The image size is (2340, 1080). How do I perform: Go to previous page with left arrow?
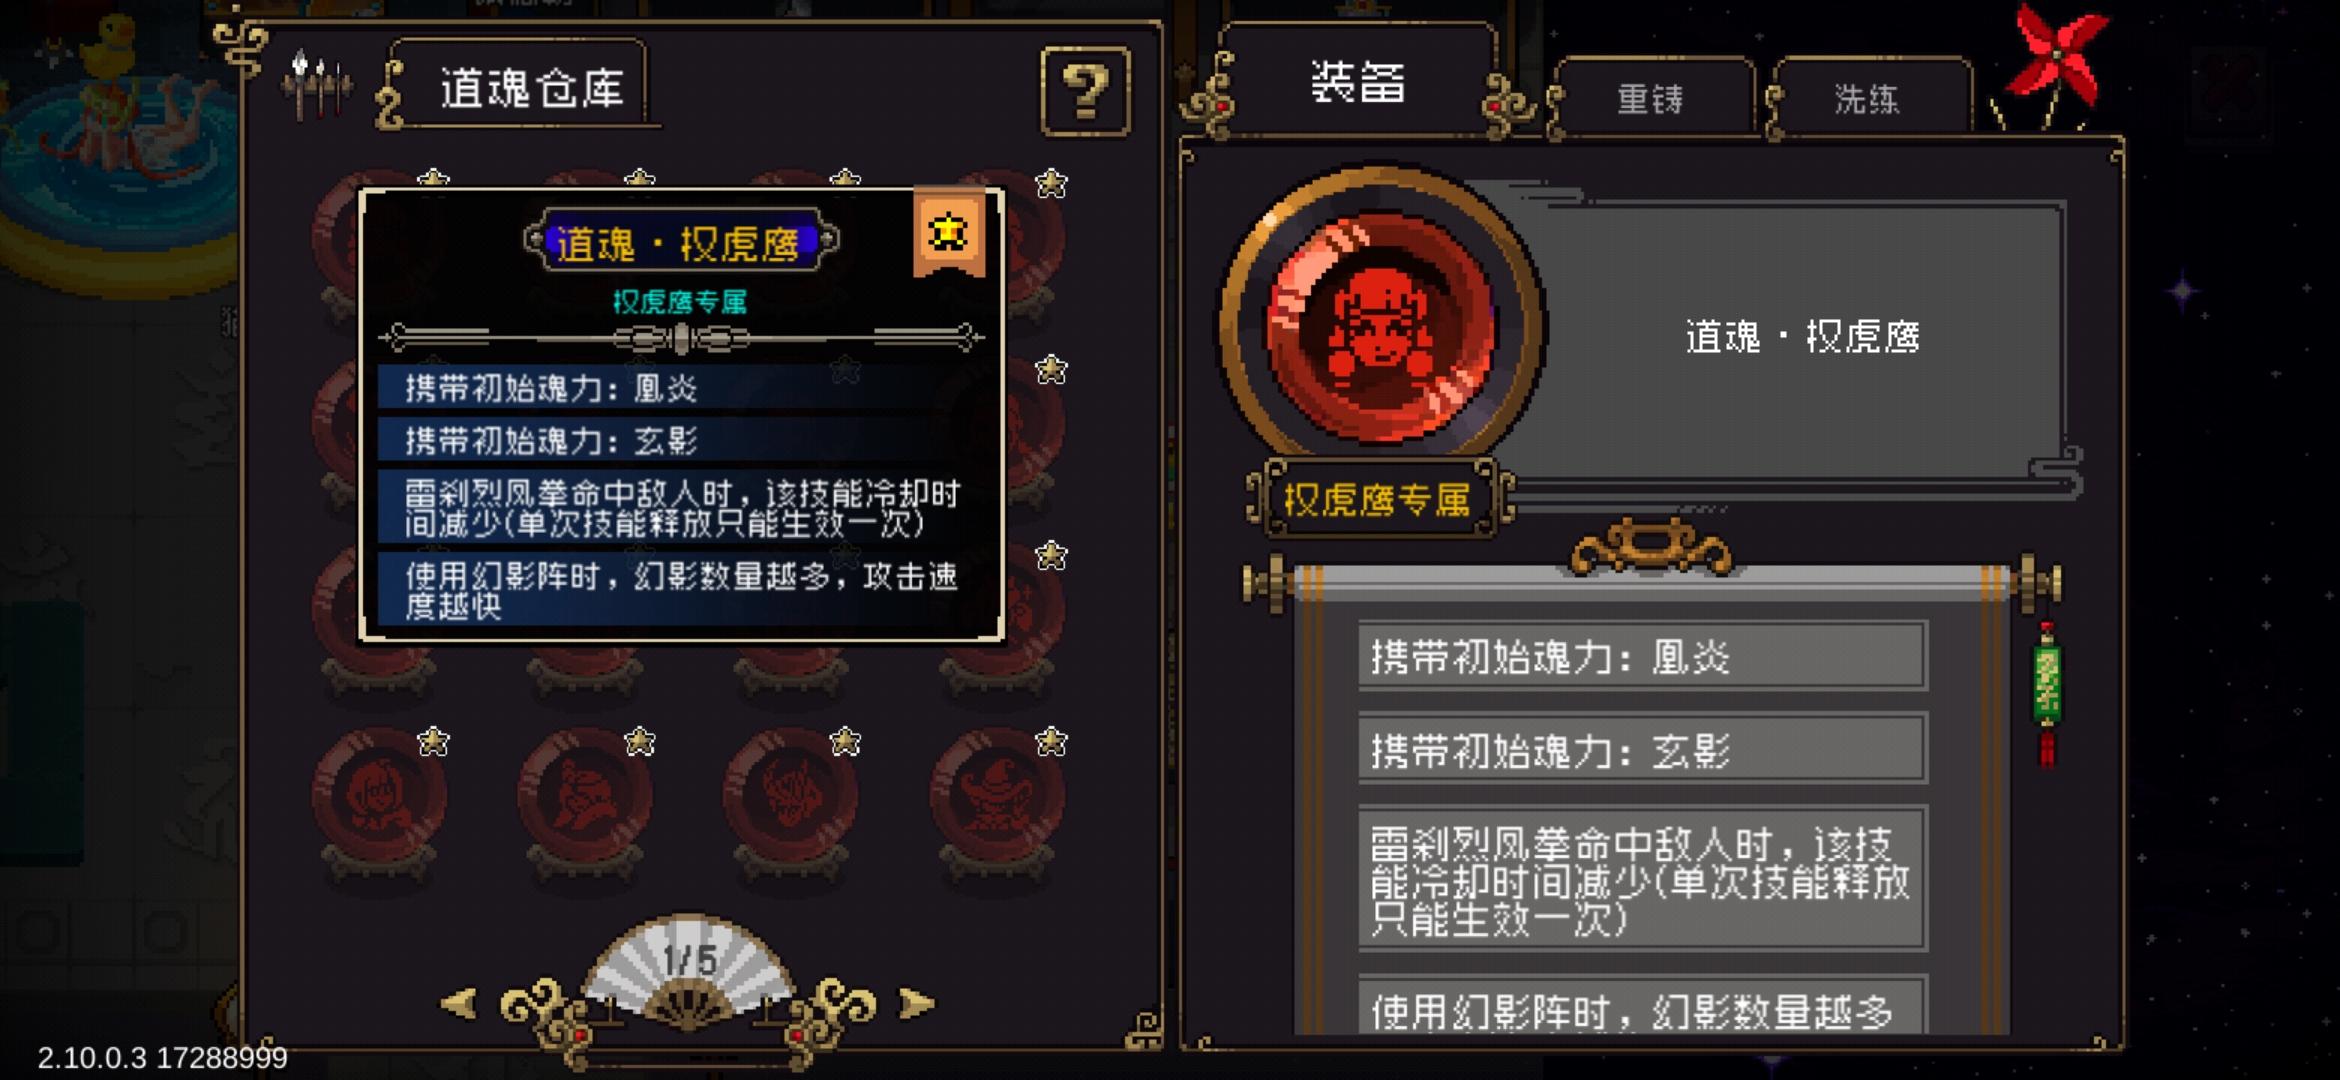click(460, 1003)
